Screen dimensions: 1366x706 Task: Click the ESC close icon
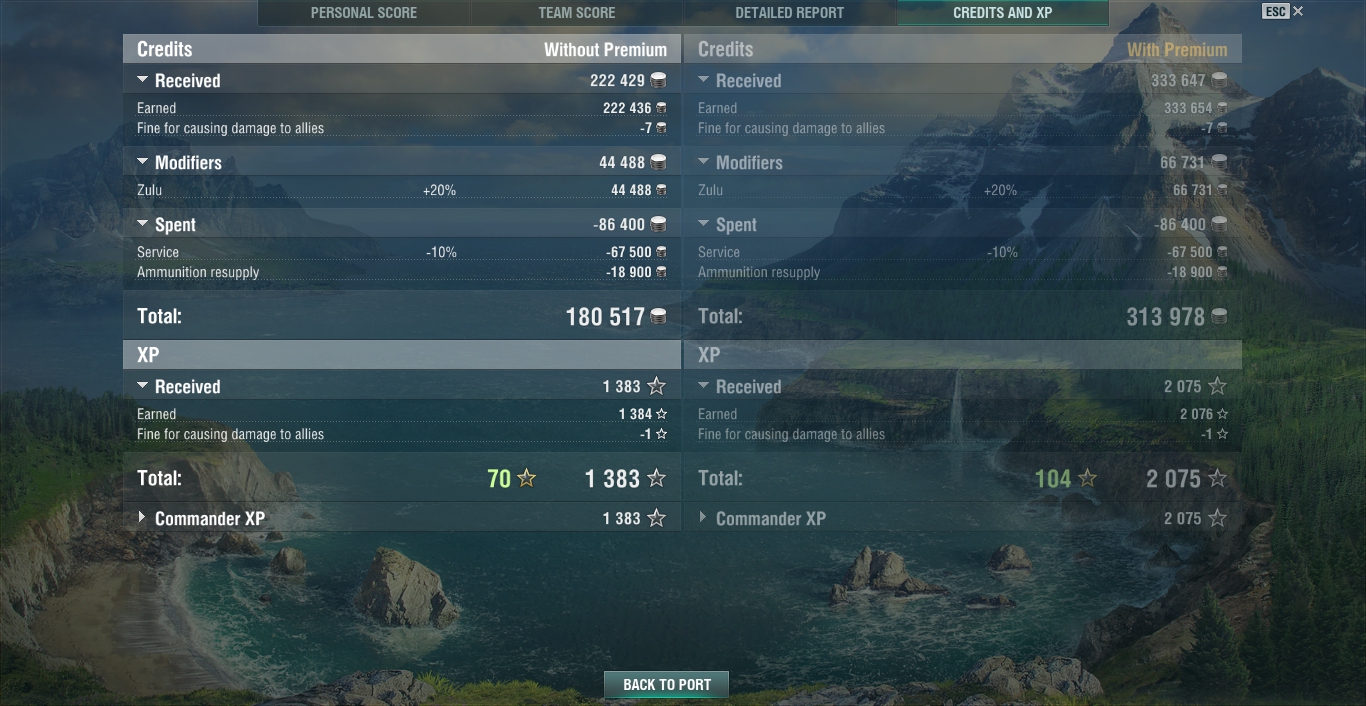(1298, 11)
